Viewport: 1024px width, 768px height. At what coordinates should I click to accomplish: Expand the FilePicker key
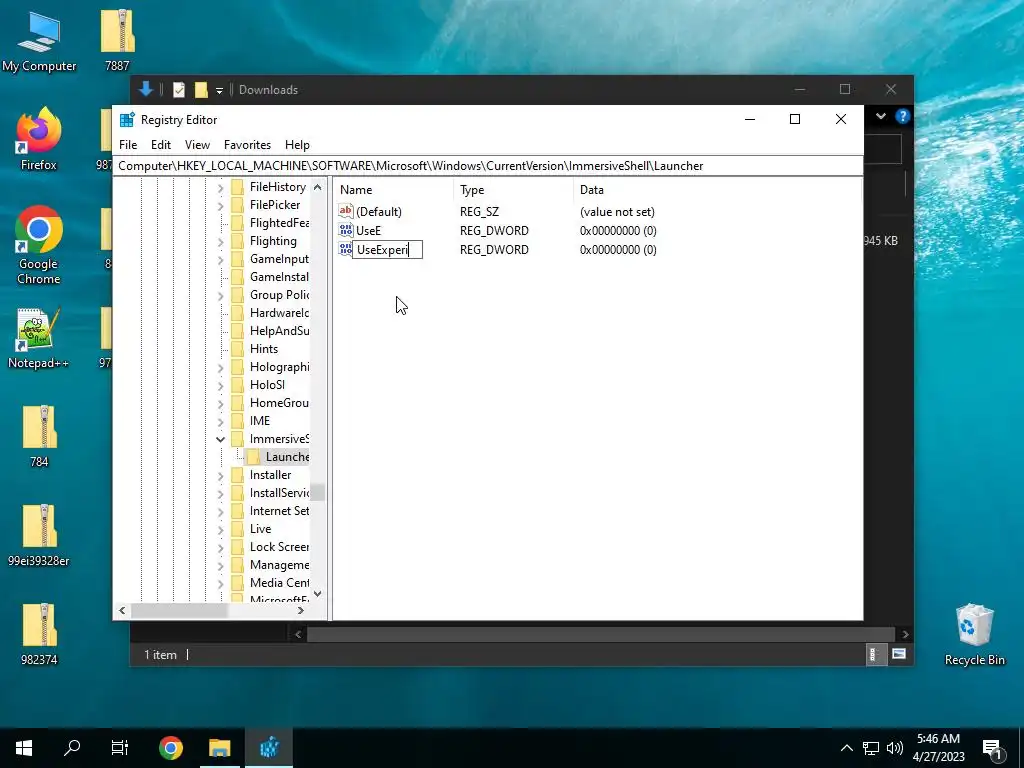(220, 206)
